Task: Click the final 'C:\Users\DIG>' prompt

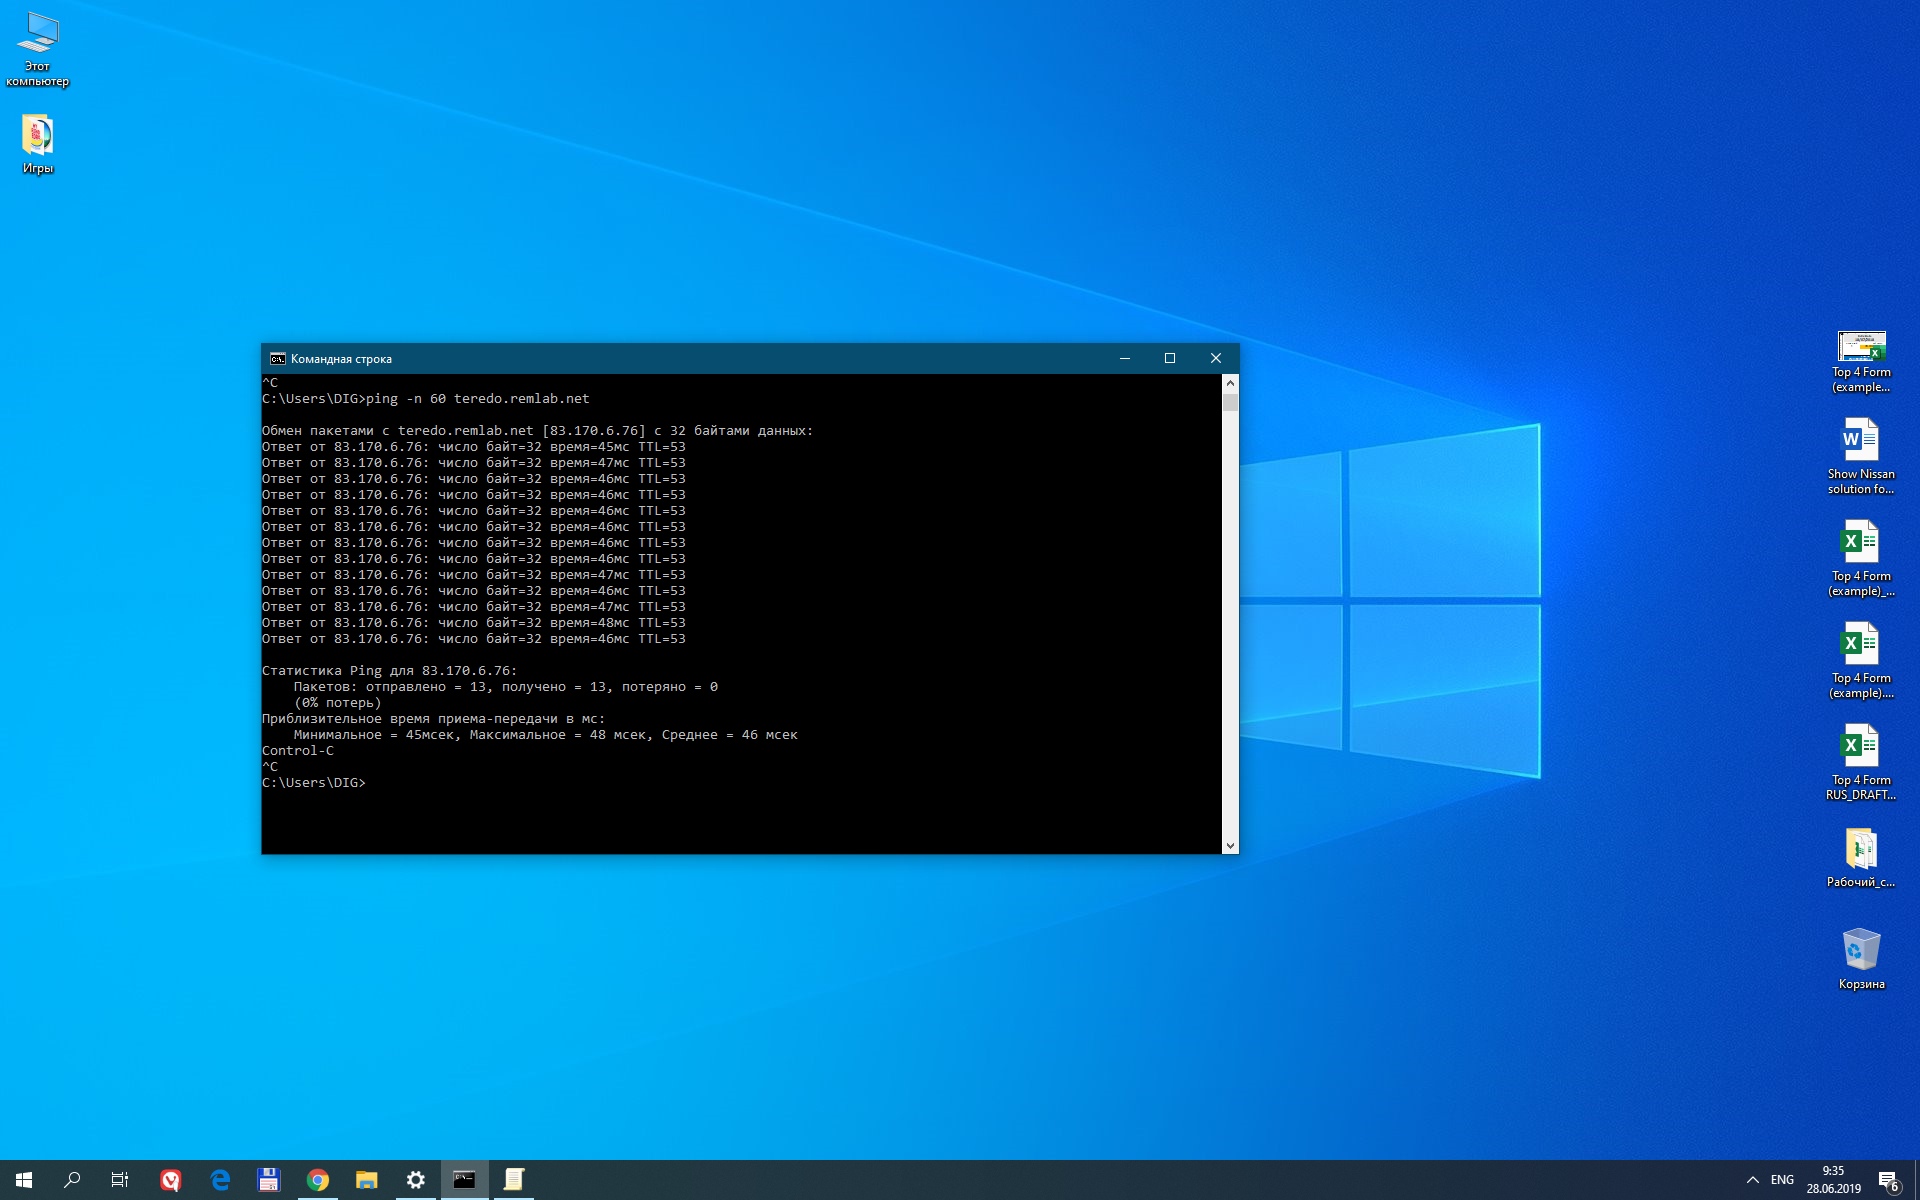Action: 314,783
